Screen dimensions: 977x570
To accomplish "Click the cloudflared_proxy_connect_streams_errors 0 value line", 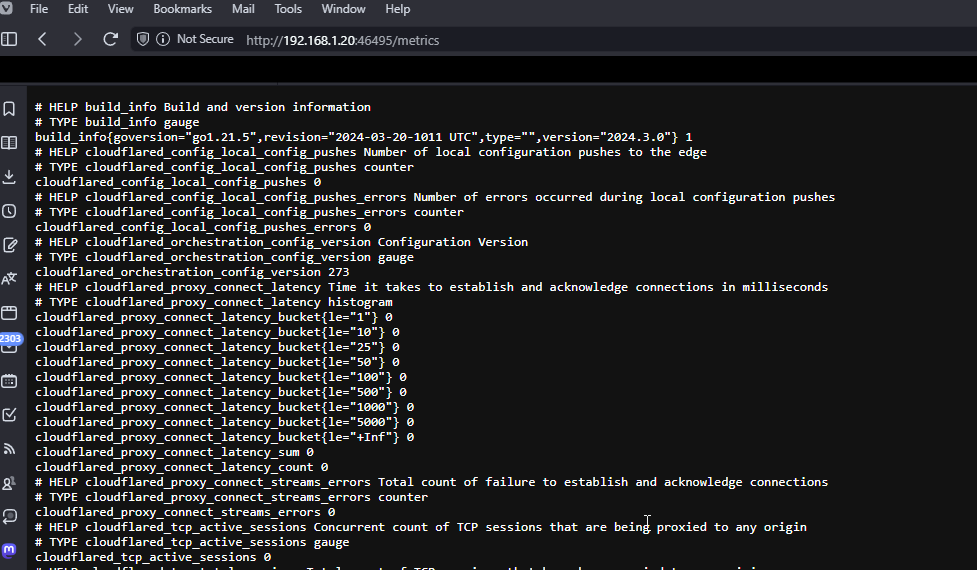I will (x=185, y=512).
